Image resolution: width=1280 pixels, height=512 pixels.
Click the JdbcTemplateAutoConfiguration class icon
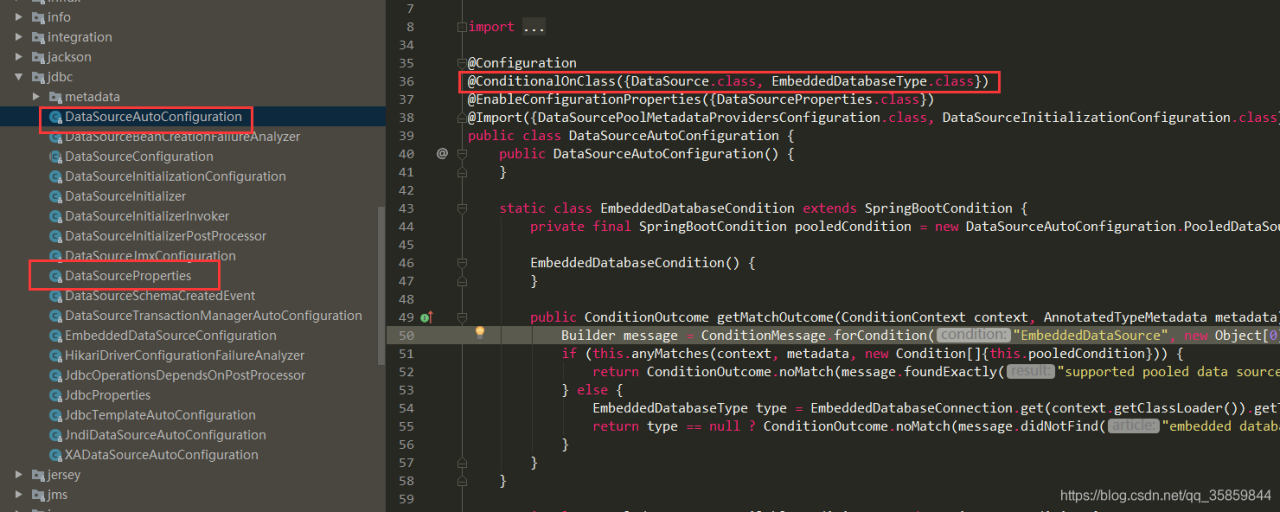point(56,415)
